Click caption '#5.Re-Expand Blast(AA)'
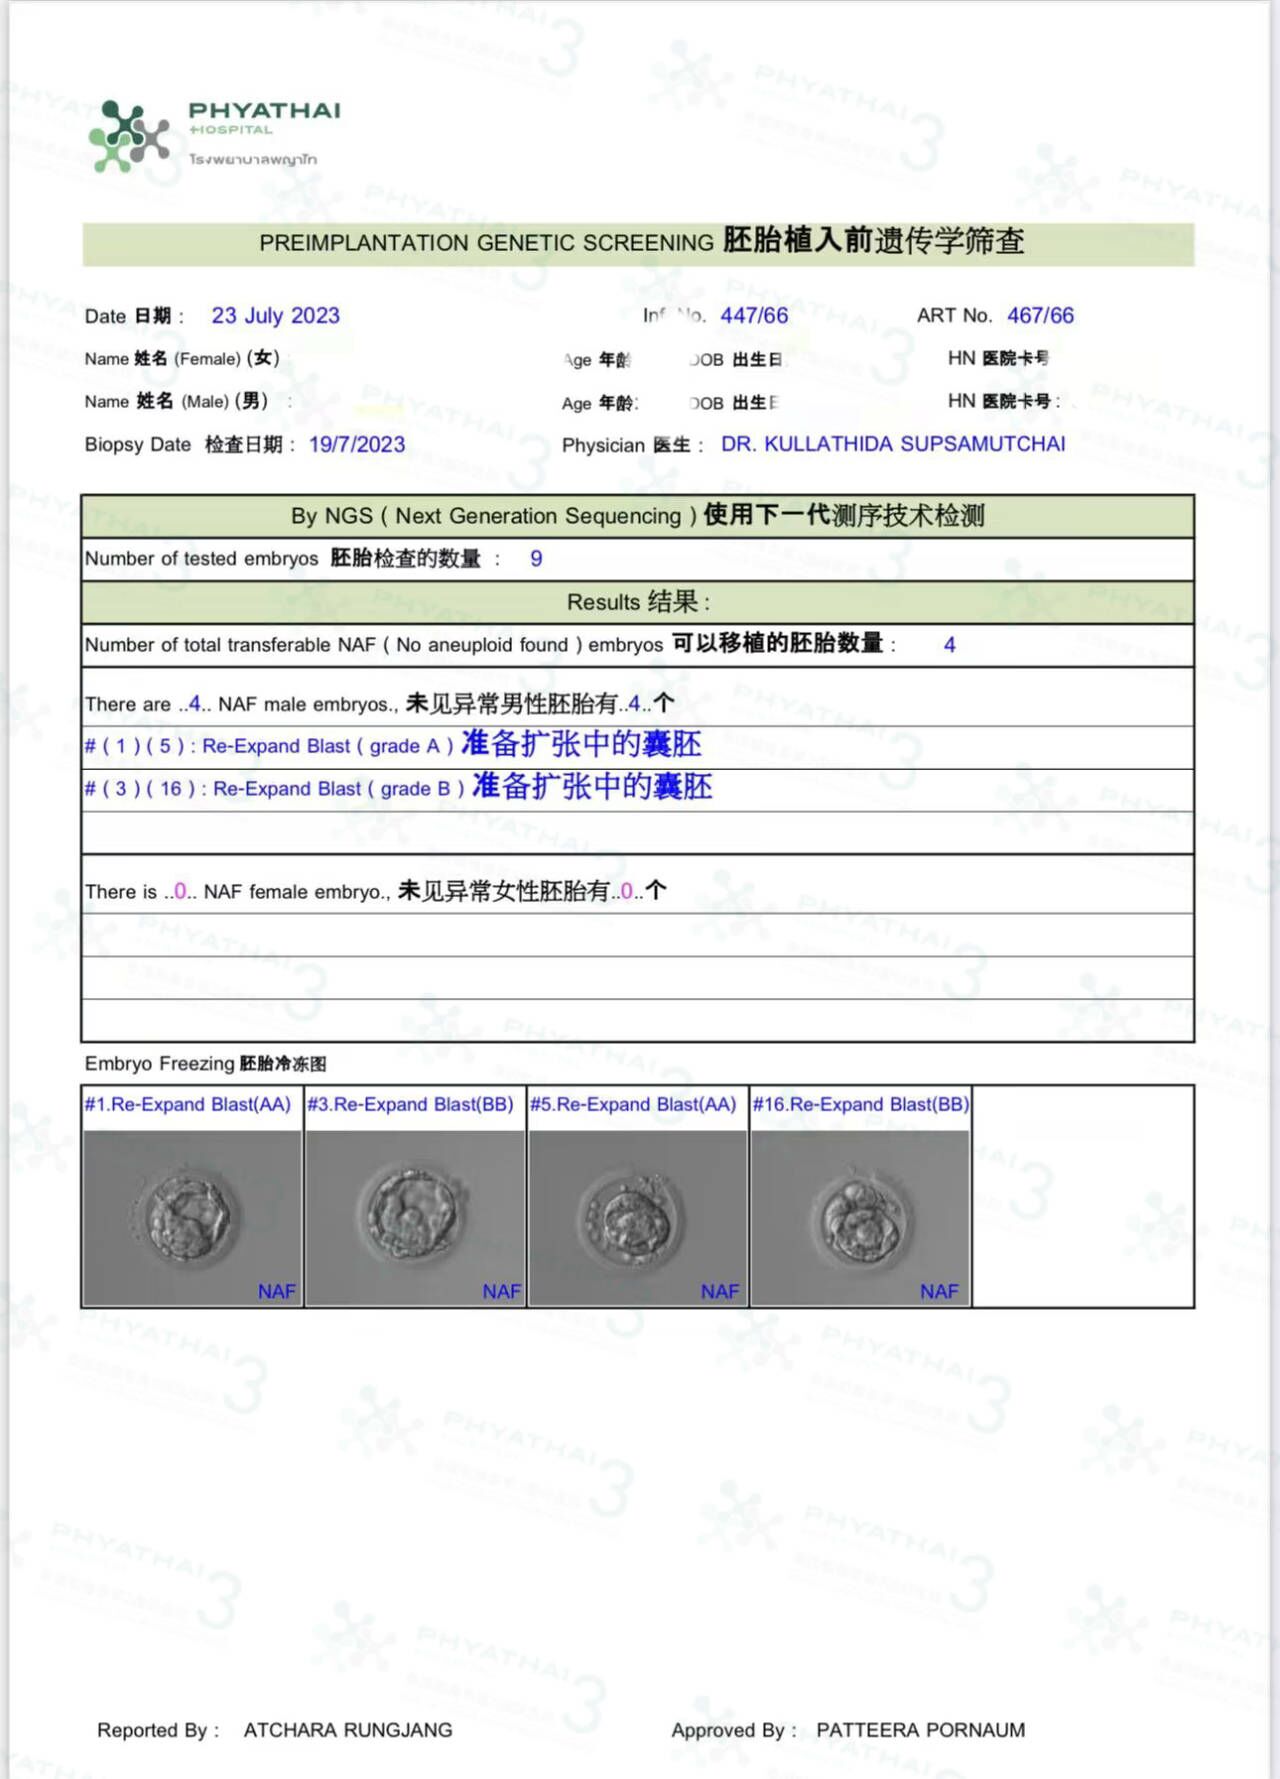 pyautogui.click(x=633, y=1105)
